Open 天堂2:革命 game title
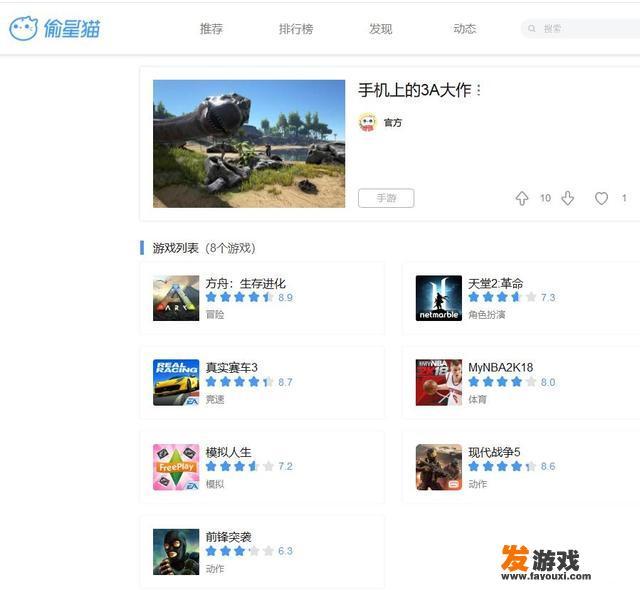 point(496,283)
